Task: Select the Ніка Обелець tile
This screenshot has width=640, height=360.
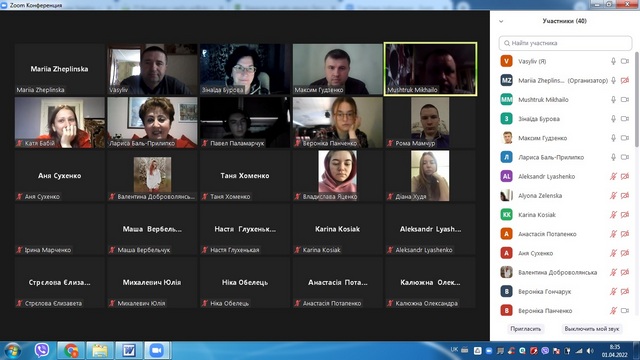Action: [245, 282]
